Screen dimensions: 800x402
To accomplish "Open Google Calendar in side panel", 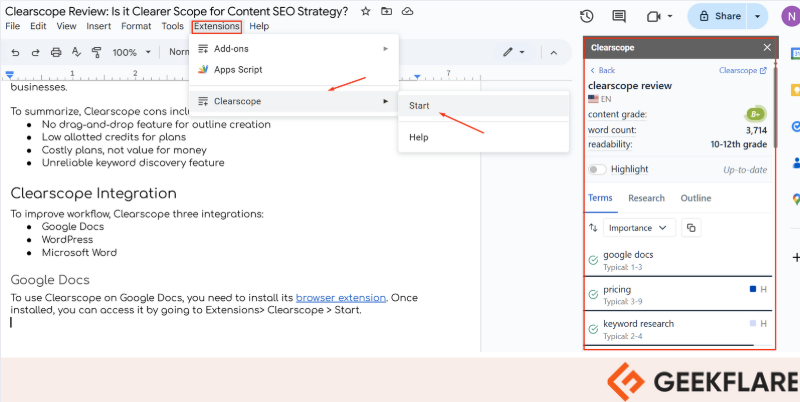I will (795, 54).
